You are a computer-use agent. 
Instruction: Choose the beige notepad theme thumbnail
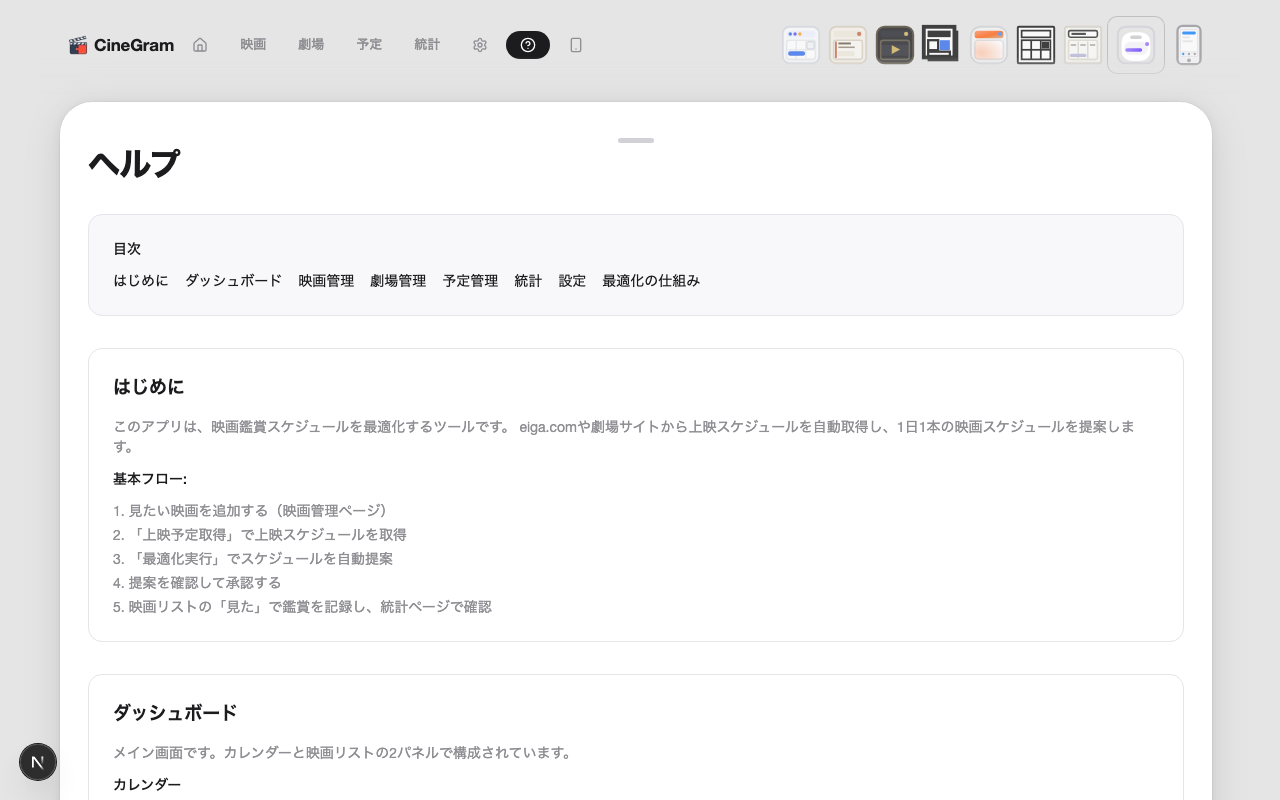(848, 45)
